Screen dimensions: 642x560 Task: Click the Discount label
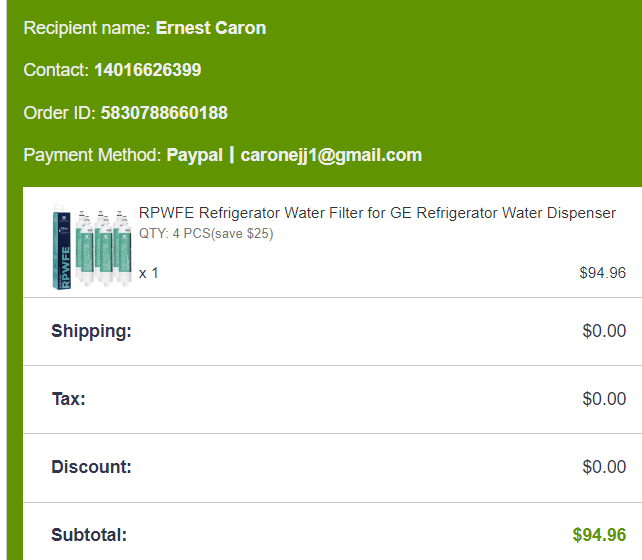(x=91, y=467)
